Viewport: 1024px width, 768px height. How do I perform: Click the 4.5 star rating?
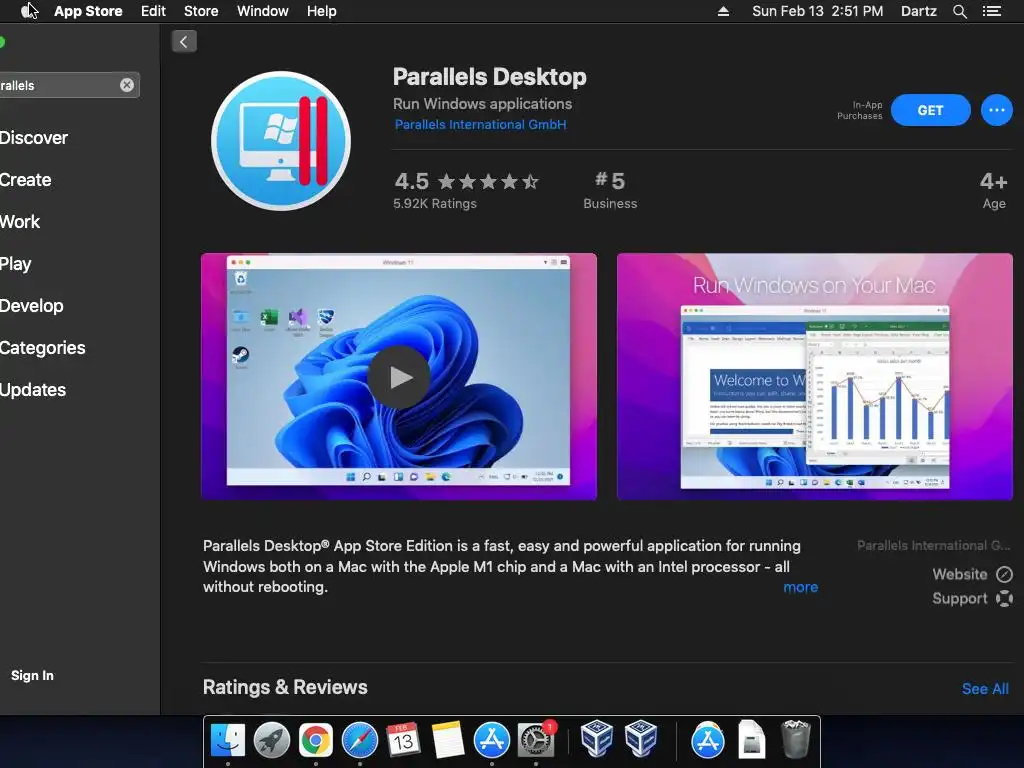tap(466, 181)
